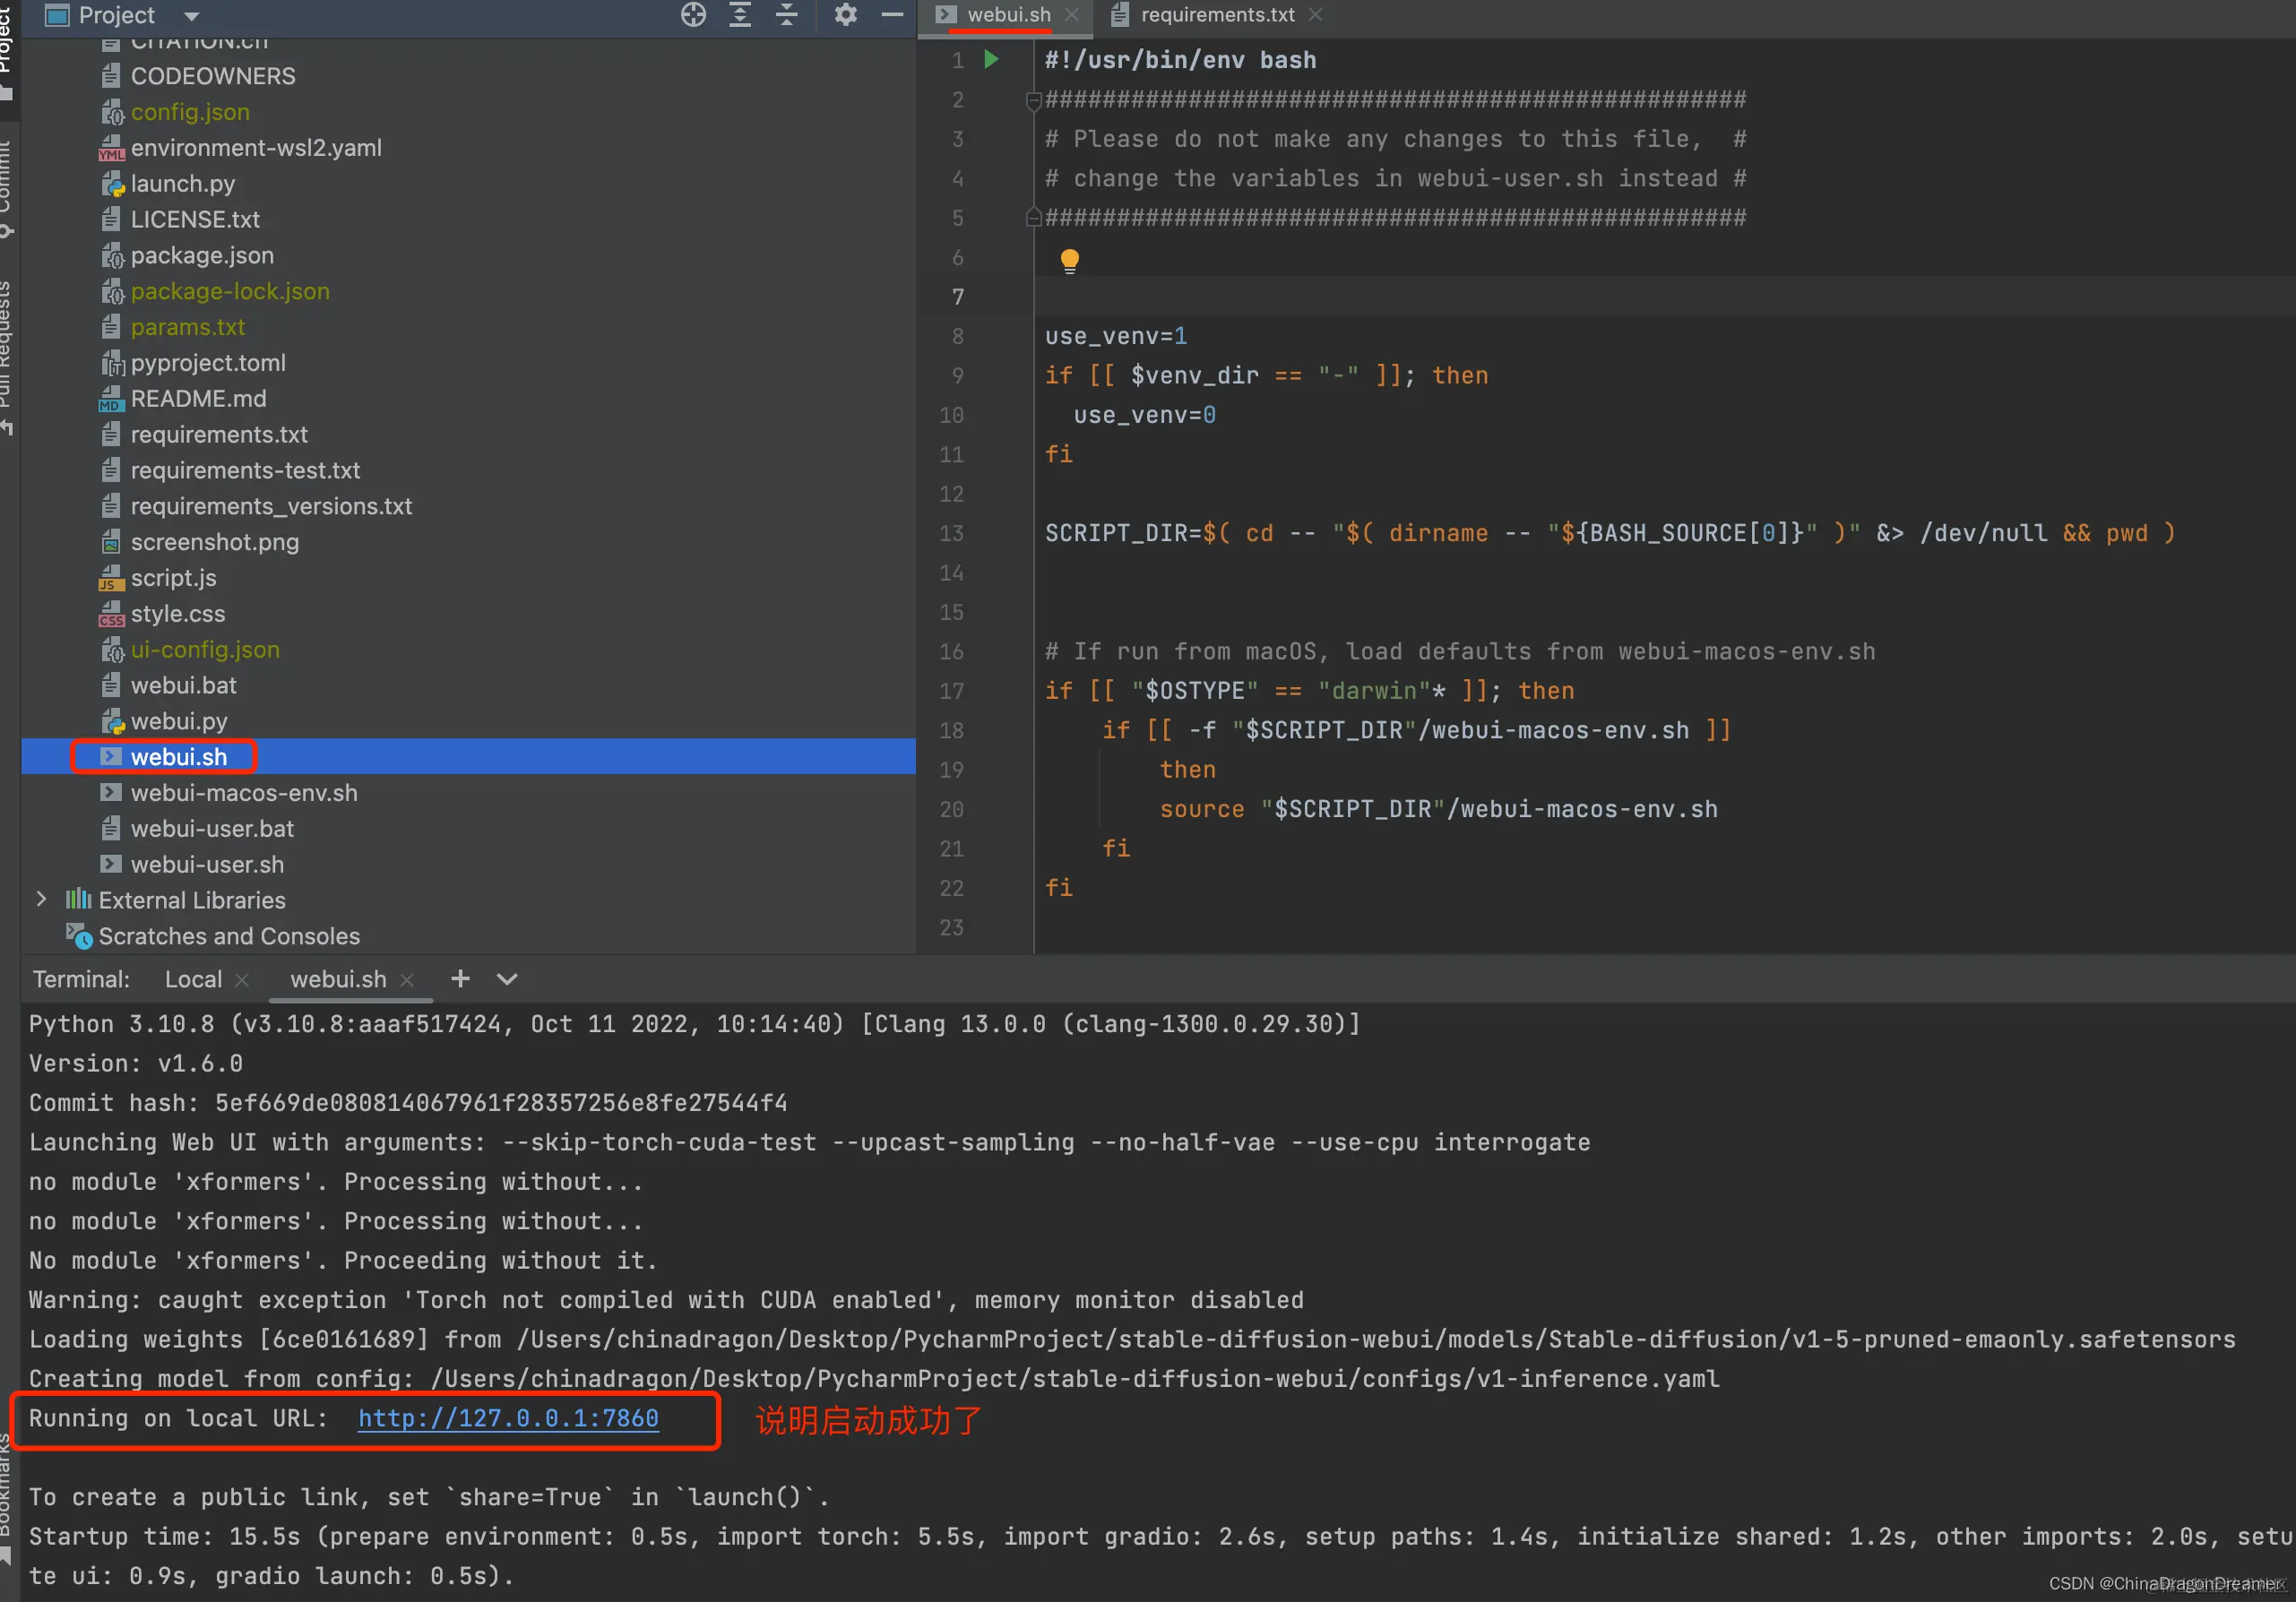Toggle fold marker at line 5 comment block
Image resolution: width=2296 pixels, height=1602 pixels.
click(1033, 218)
